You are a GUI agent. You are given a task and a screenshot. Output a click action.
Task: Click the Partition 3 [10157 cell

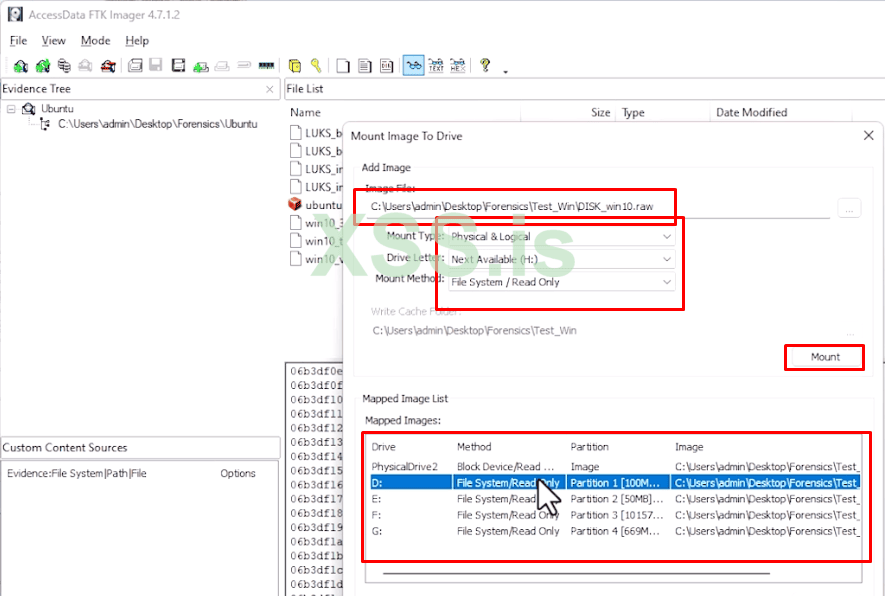[x=617, y=515]
